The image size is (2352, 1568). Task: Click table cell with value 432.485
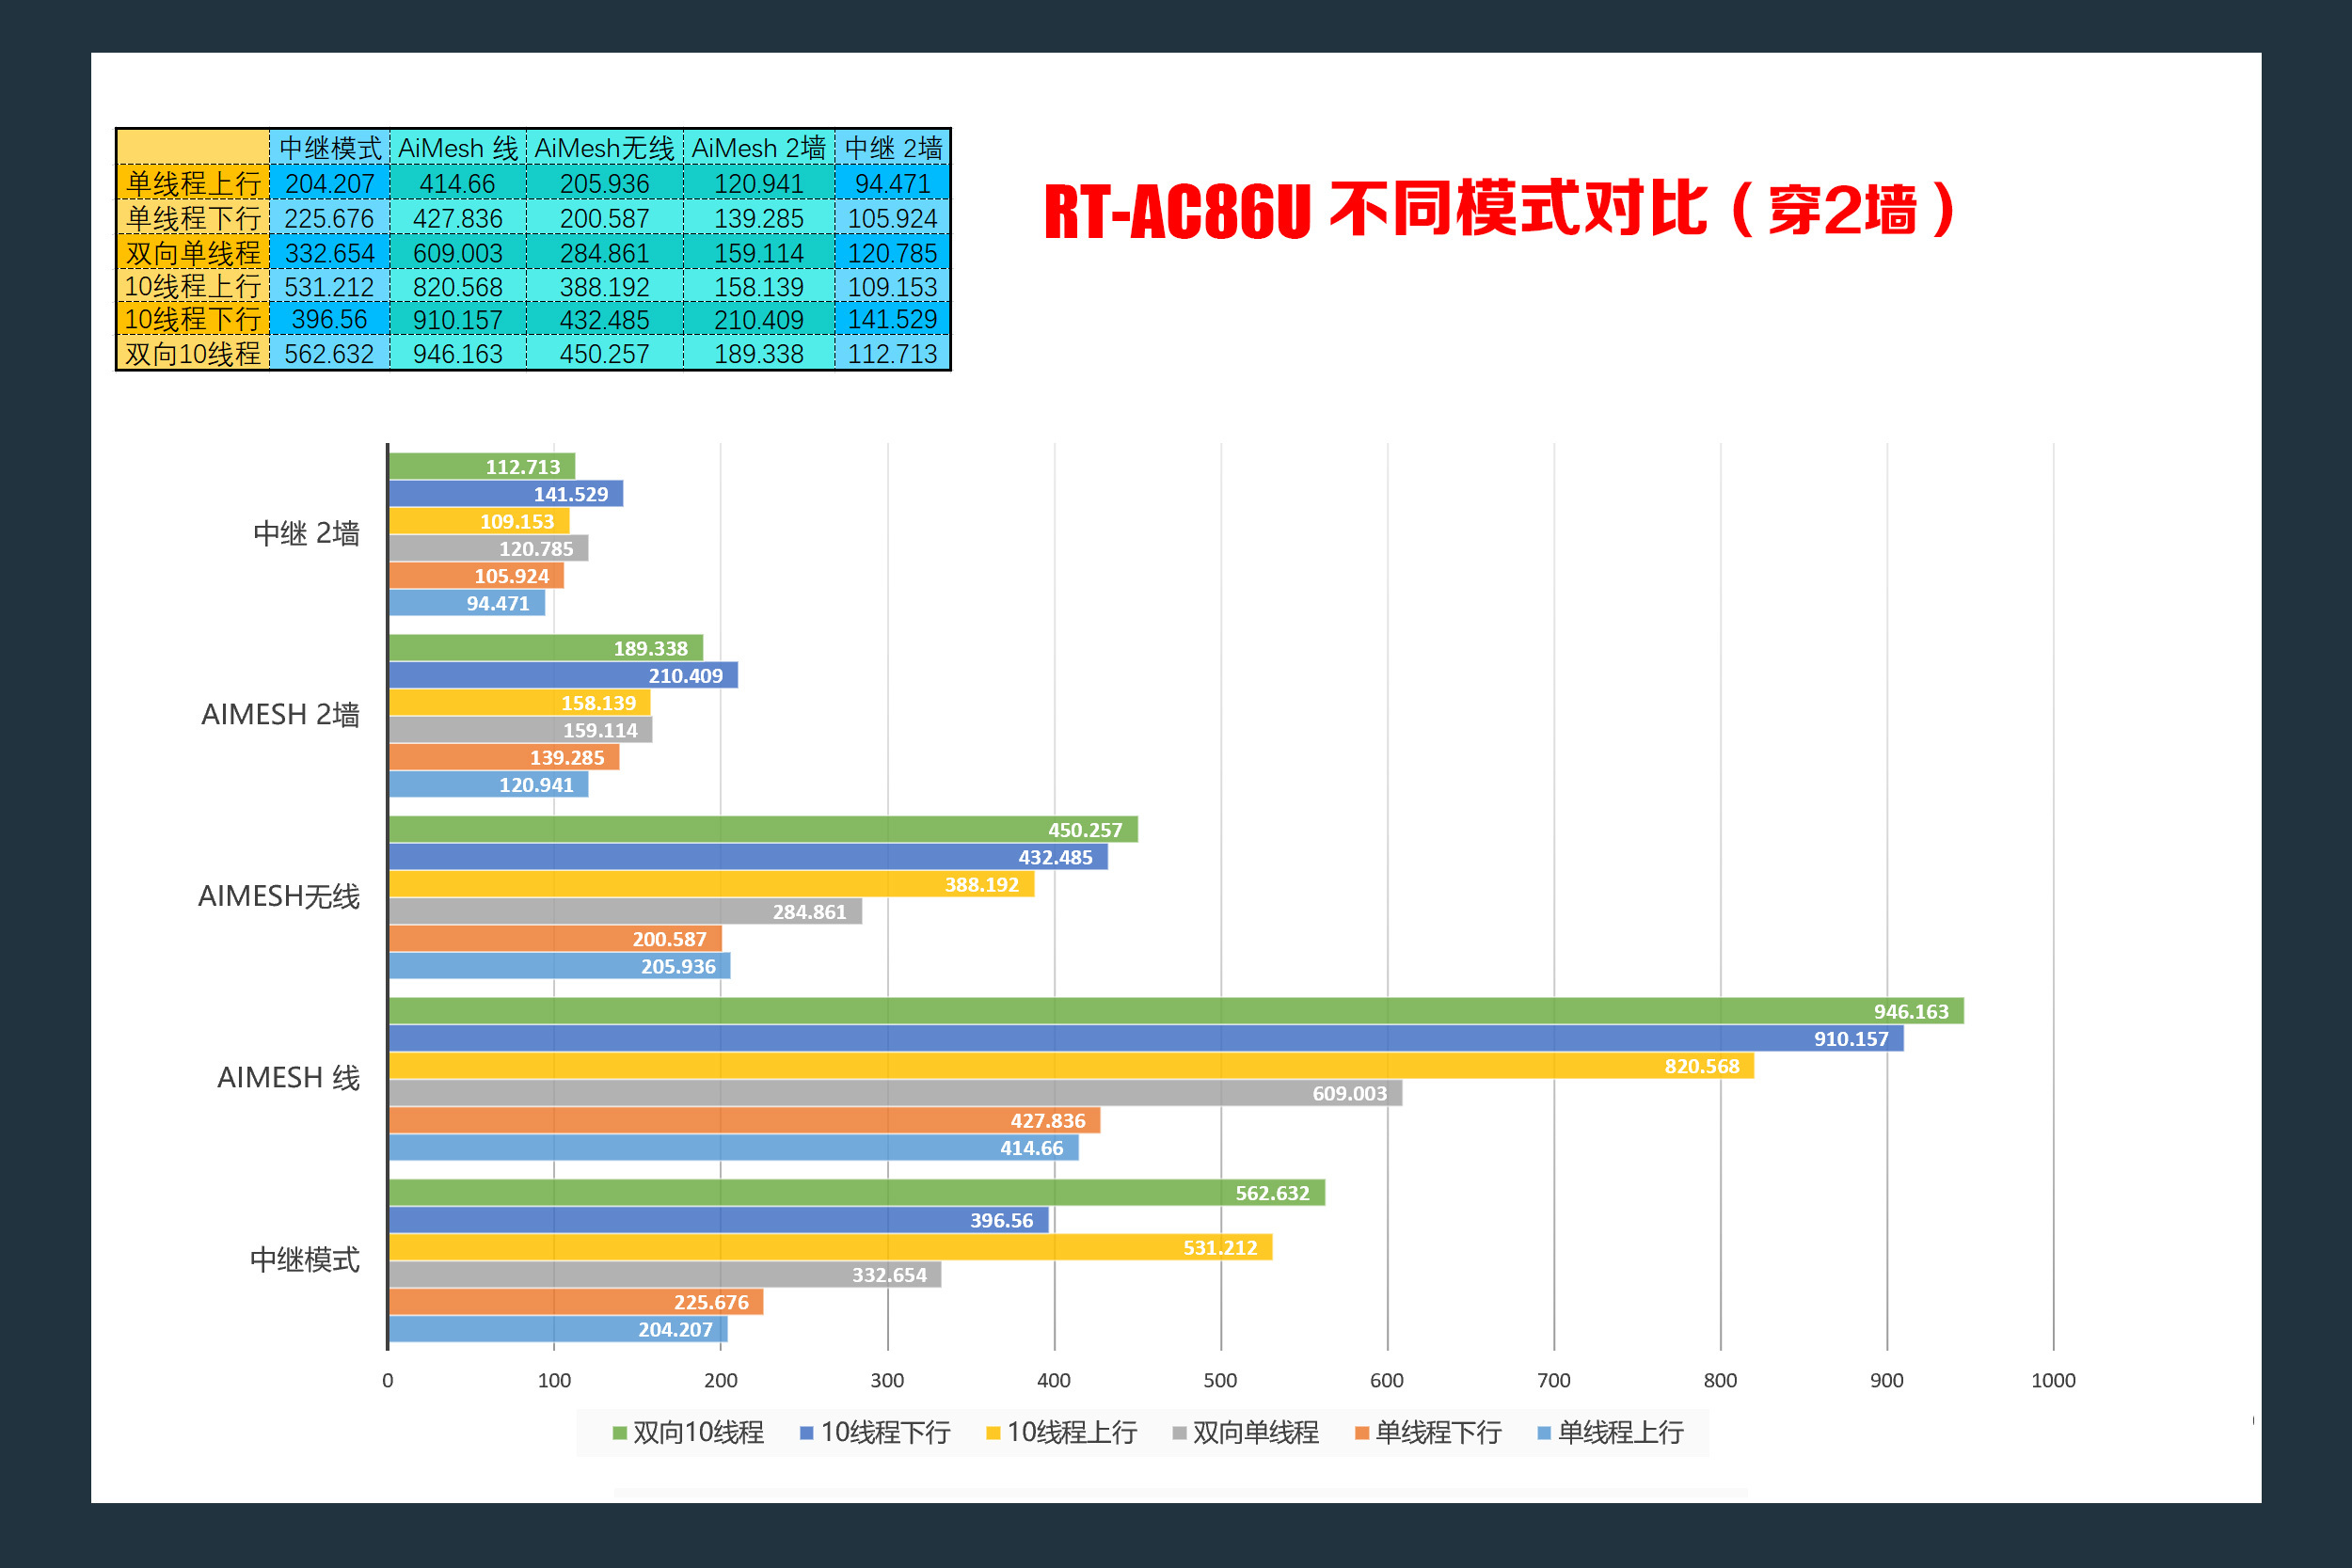point(604,320)
